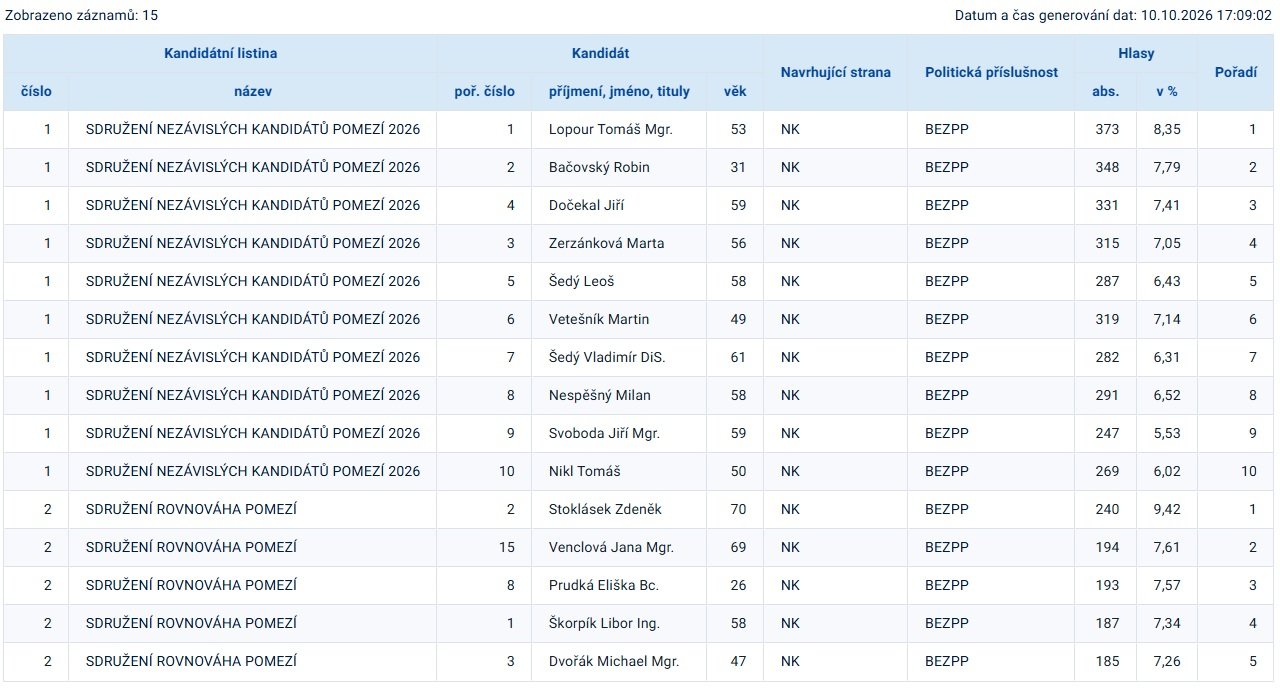Click the 'Kandidátní listina' column group header
Viewport: 1280px width, 688px height.
pos(220,53)
